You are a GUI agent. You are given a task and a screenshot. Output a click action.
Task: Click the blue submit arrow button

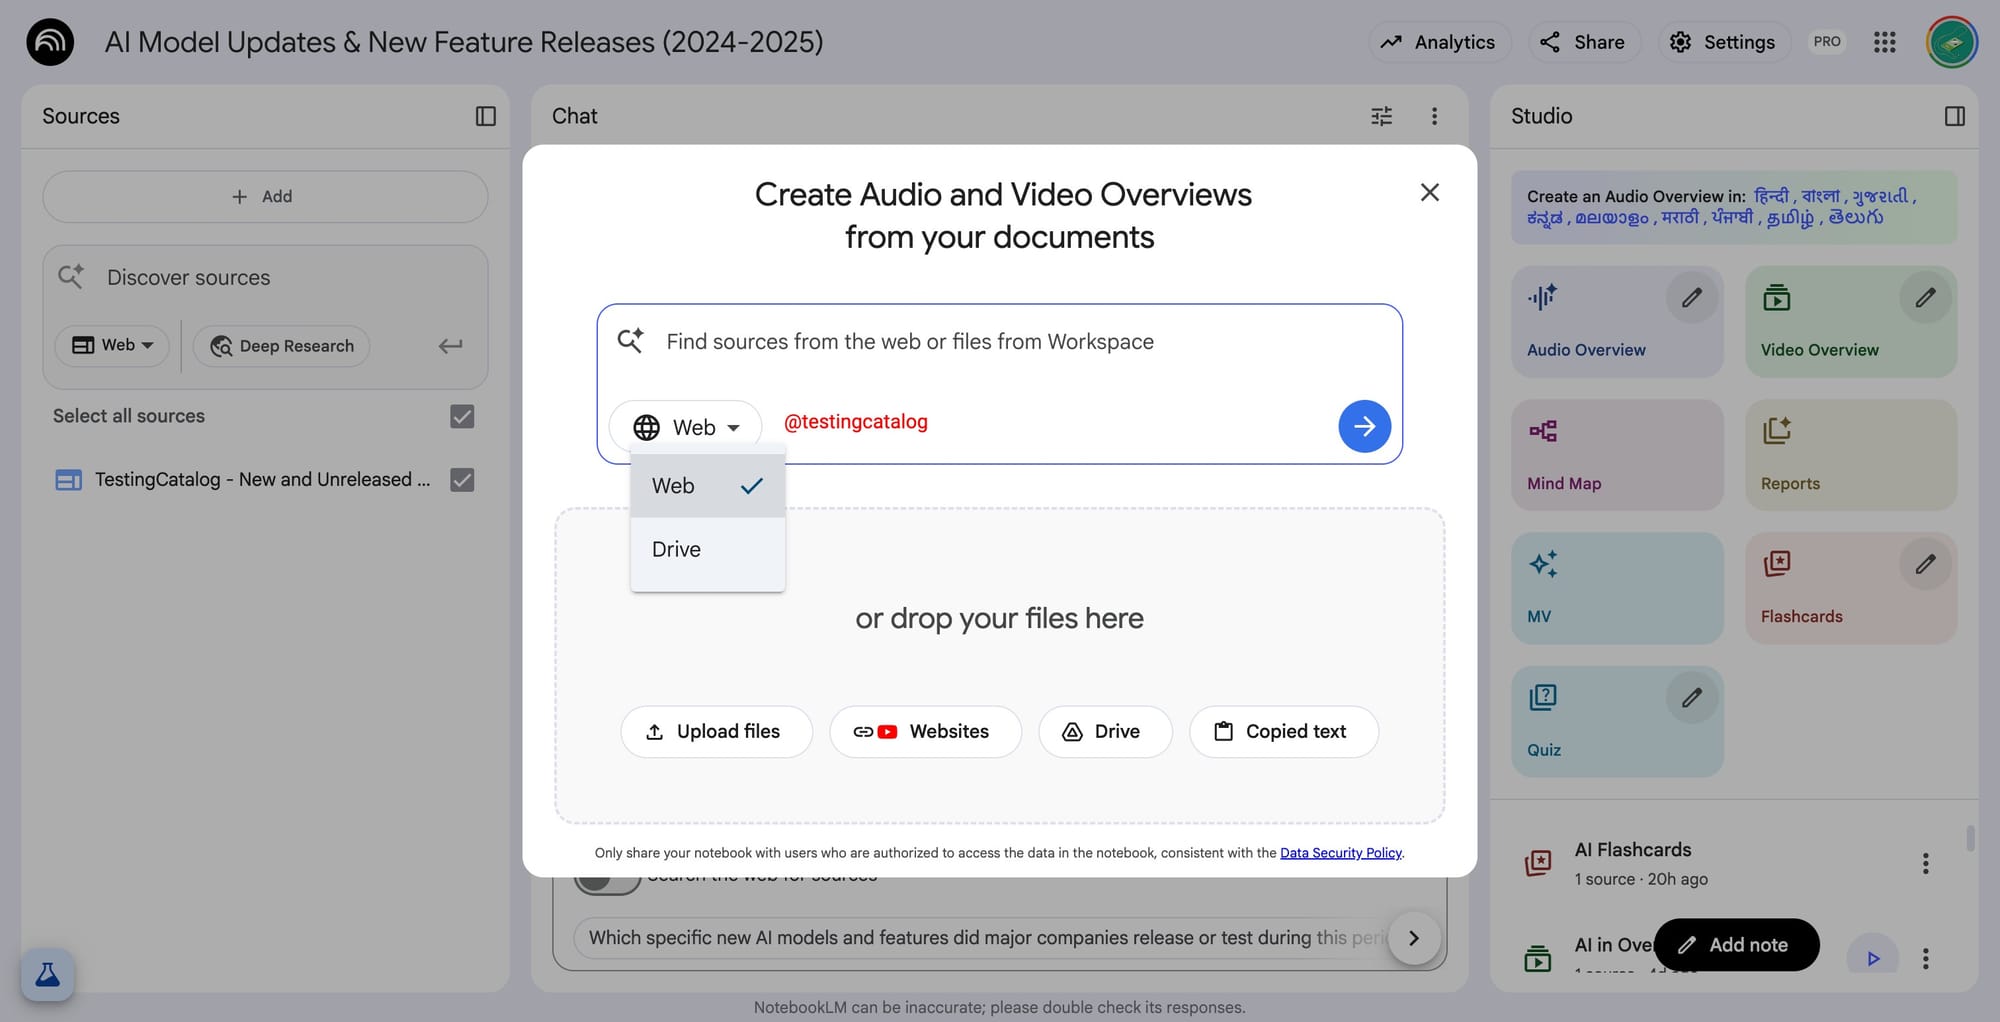(1364, 427)
